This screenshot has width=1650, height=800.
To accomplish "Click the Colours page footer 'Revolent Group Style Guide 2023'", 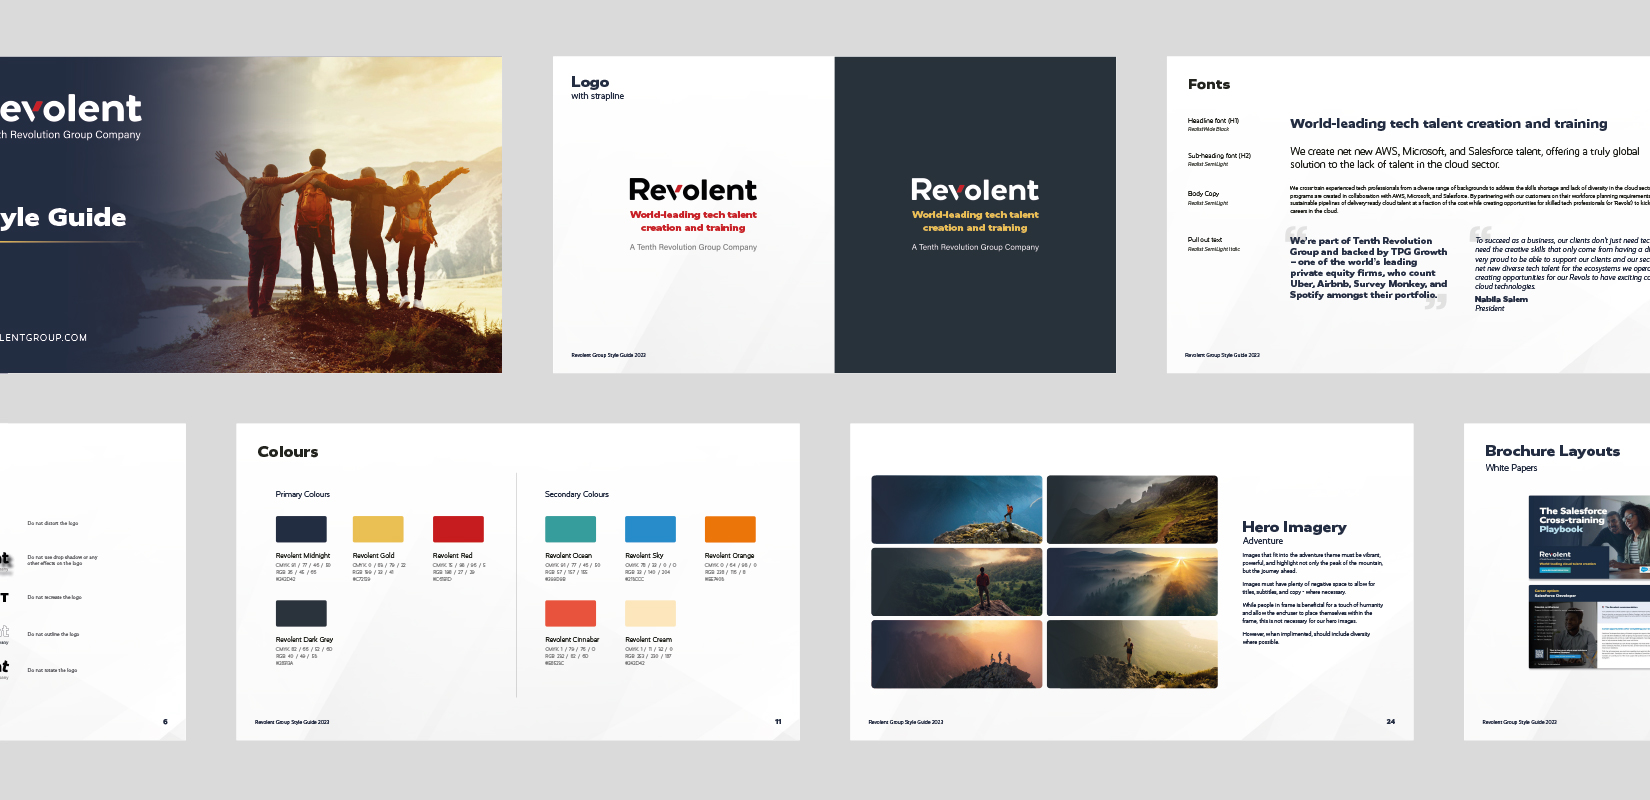I will [292, 722].
